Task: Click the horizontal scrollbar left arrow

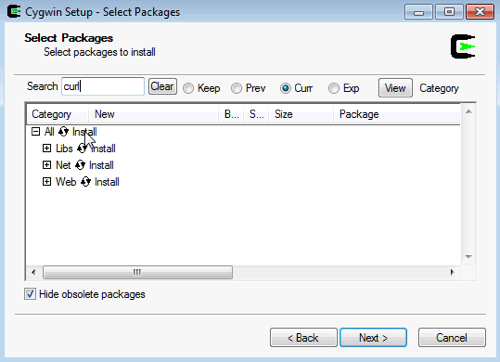Action: tap(33, 272)
